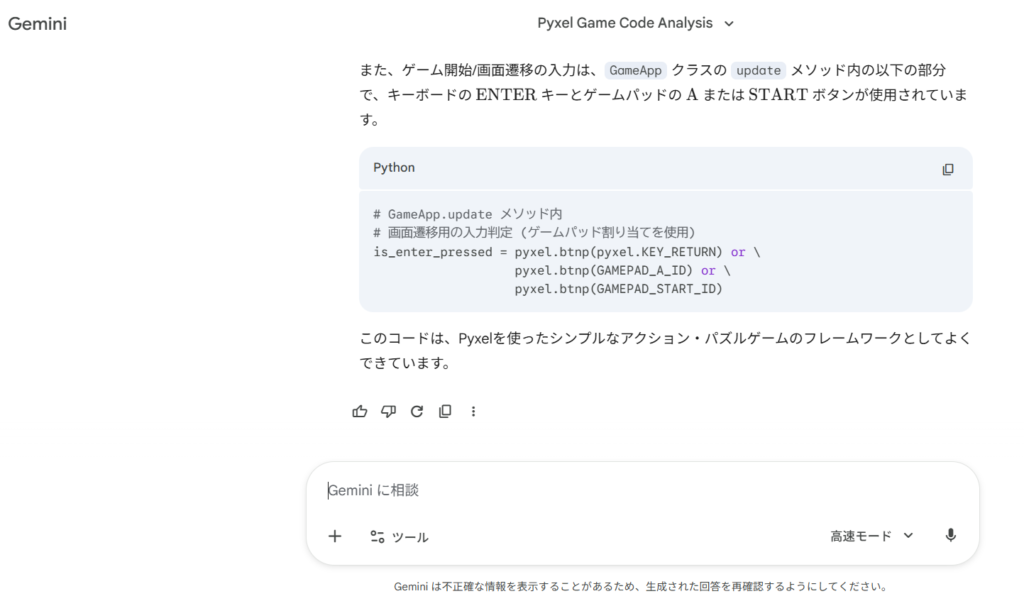Click the Python label in code header
1024x601 pixels.
[x=394, y=168]
